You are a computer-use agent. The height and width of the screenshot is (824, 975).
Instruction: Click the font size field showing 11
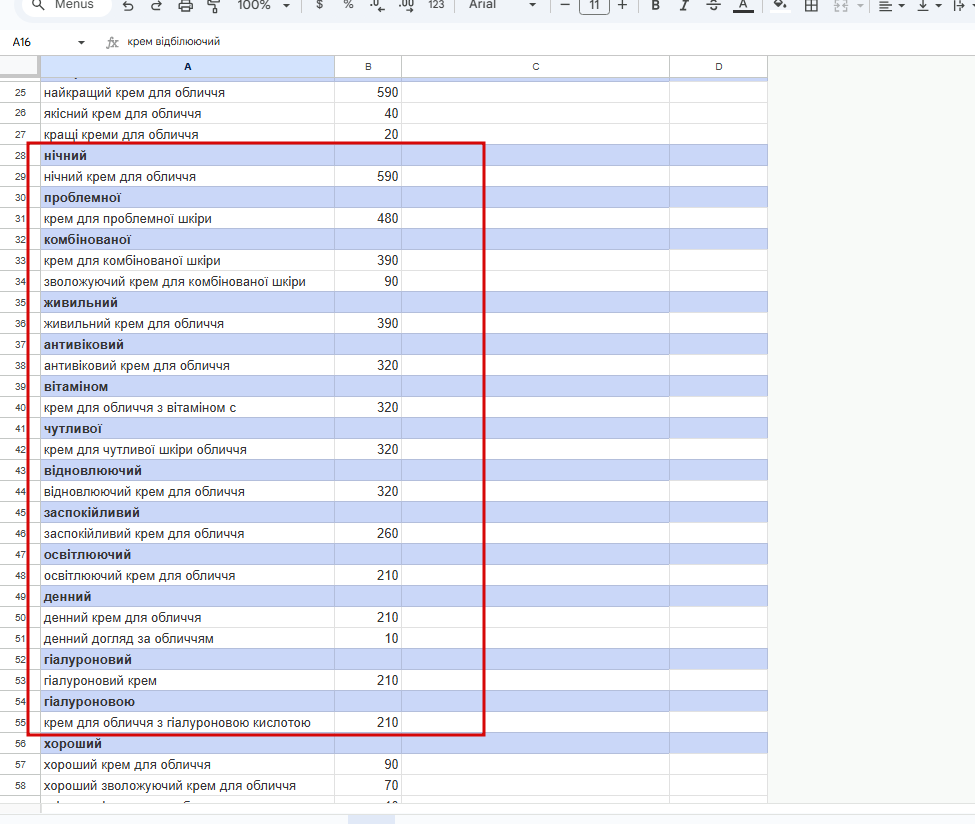pos(594,6)
